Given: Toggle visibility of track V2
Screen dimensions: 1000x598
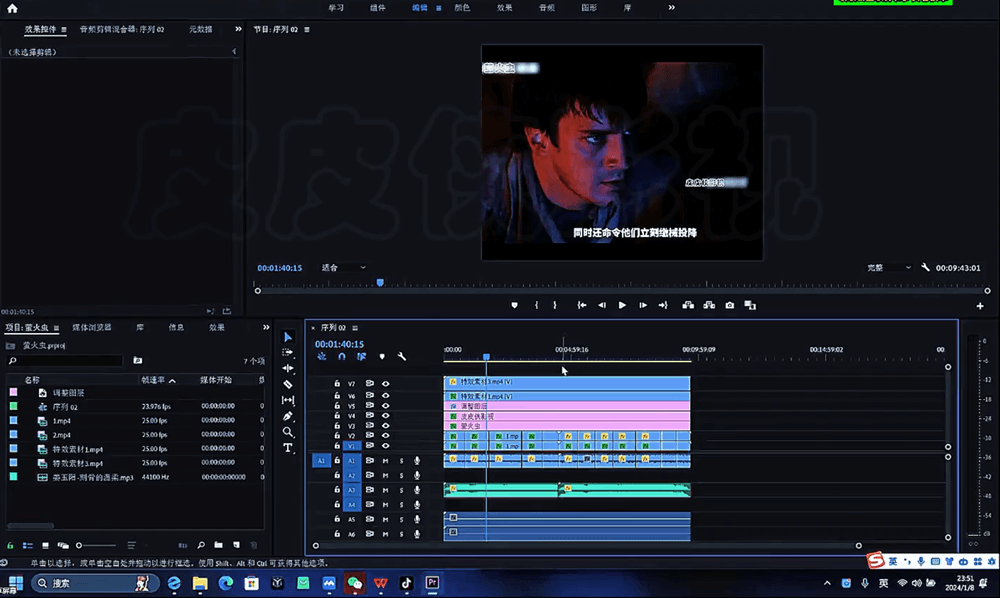Looking at the screenshot, I should (385, 435).
